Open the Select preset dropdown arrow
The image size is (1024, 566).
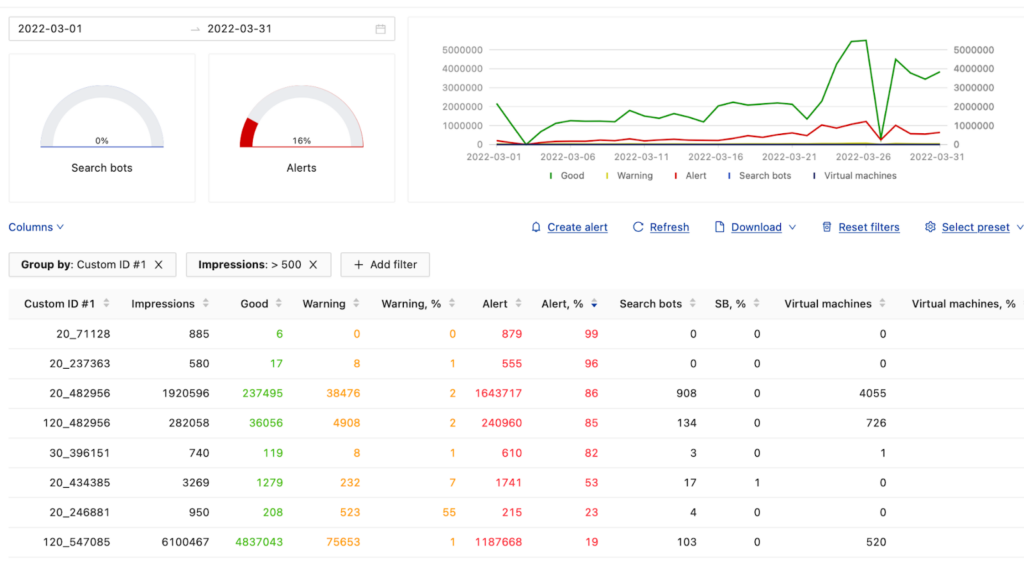coord(1019,227)
